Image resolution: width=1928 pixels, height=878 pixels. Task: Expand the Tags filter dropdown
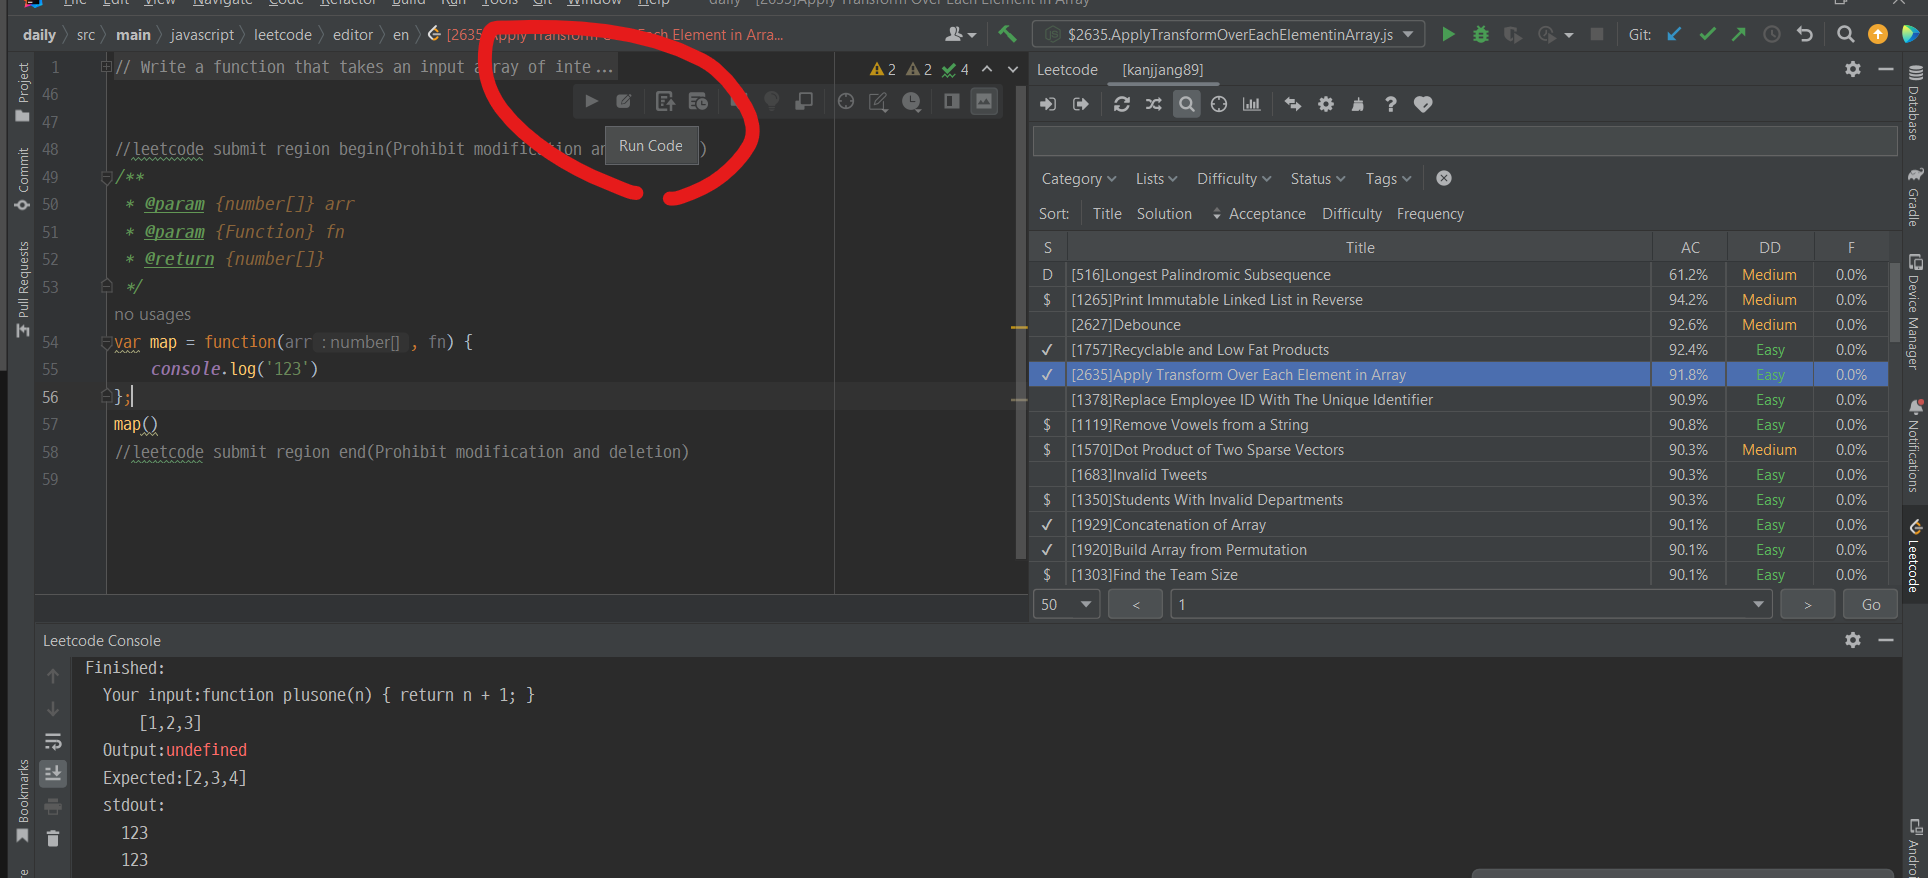(x=1388, y=179)
